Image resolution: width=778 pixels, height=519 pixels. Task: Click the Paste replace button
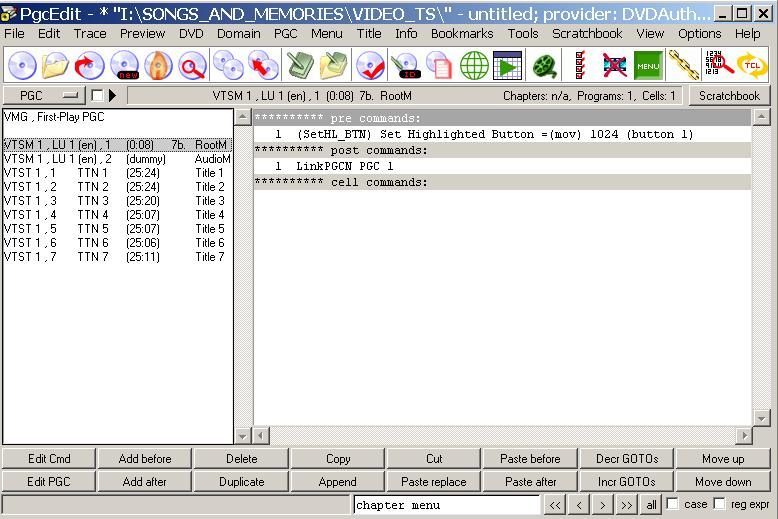(x=434, y=482)
